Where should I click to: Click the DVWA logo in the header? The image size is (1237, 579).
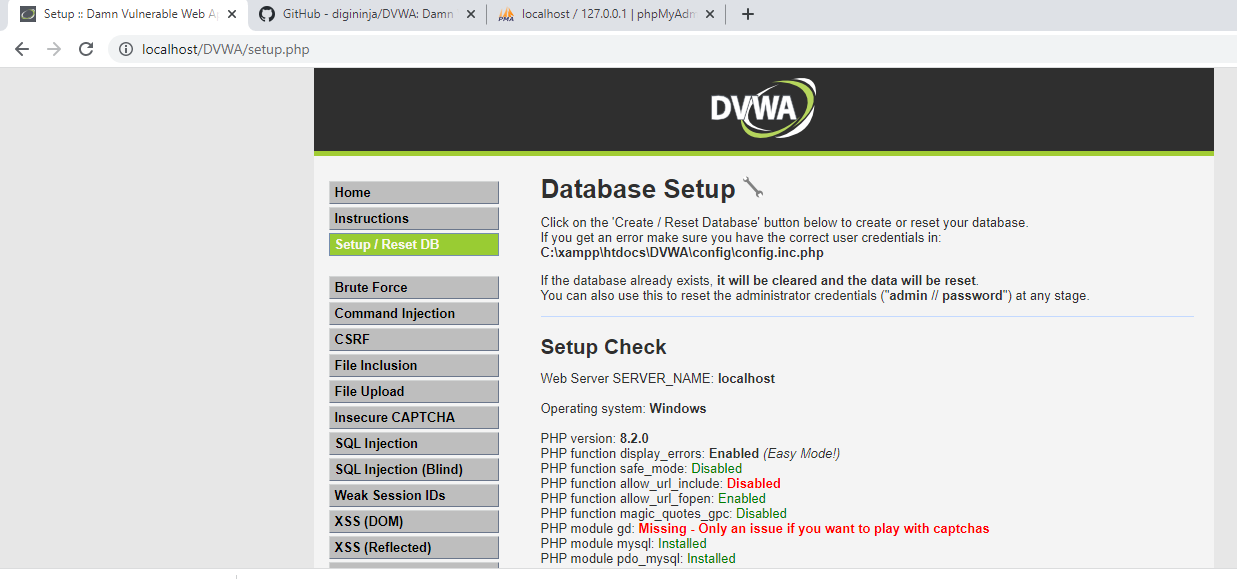[x=763, y=108]
